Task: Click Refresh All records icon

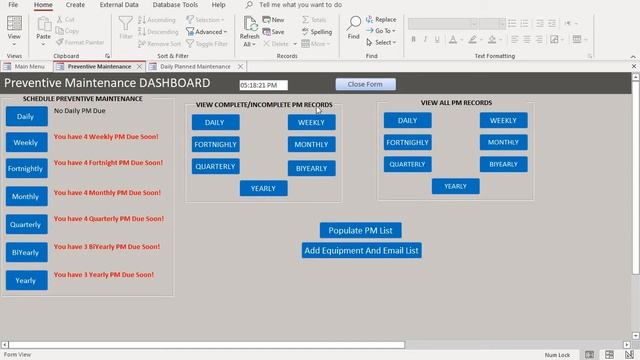Action: pos(249,24)
